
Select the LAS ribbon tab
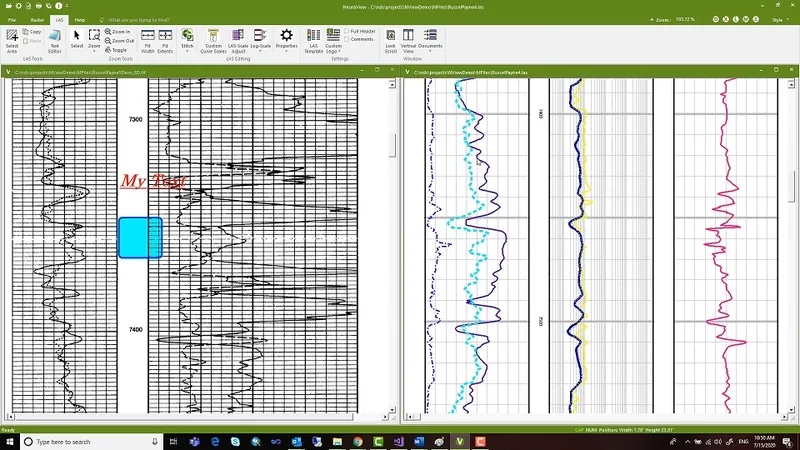click(x=59, y=20)
